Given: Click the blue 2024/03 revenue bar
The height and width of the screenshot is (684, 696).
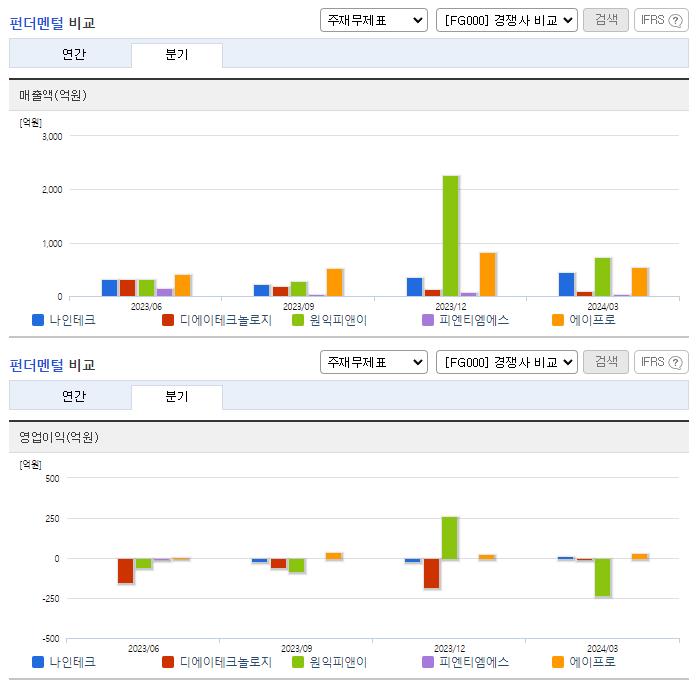Looking at the screenshot, I should pos(566,285).
